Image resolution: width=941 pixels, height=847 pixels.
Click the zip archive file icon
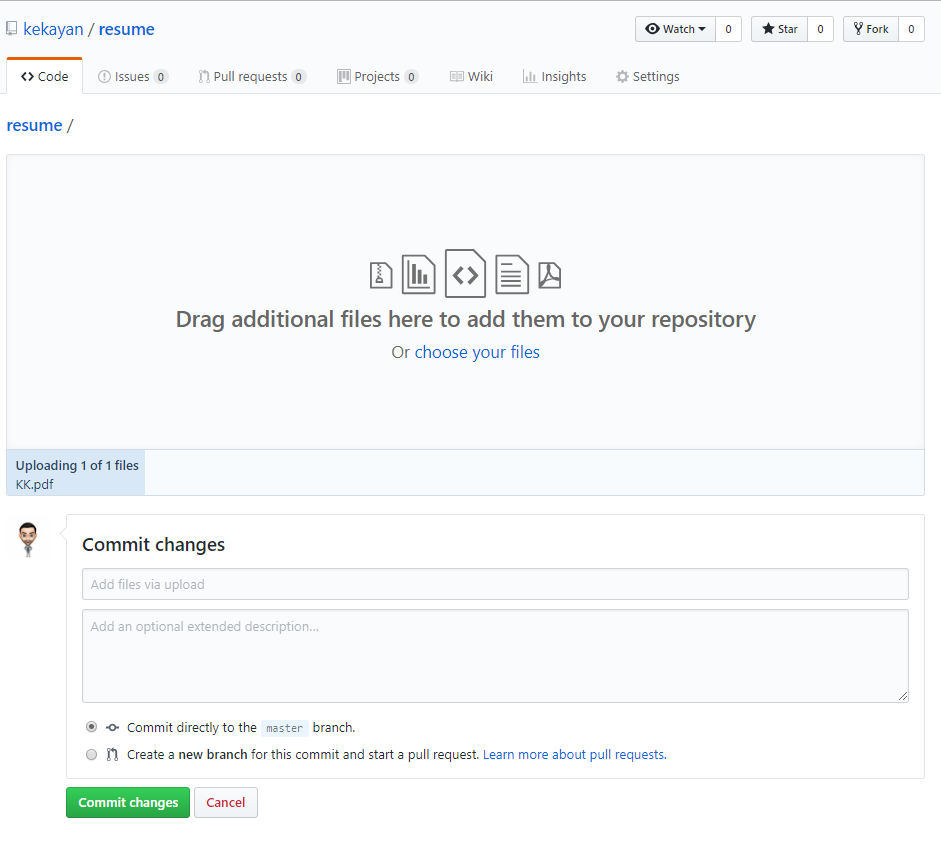click(x=381, y=276)
